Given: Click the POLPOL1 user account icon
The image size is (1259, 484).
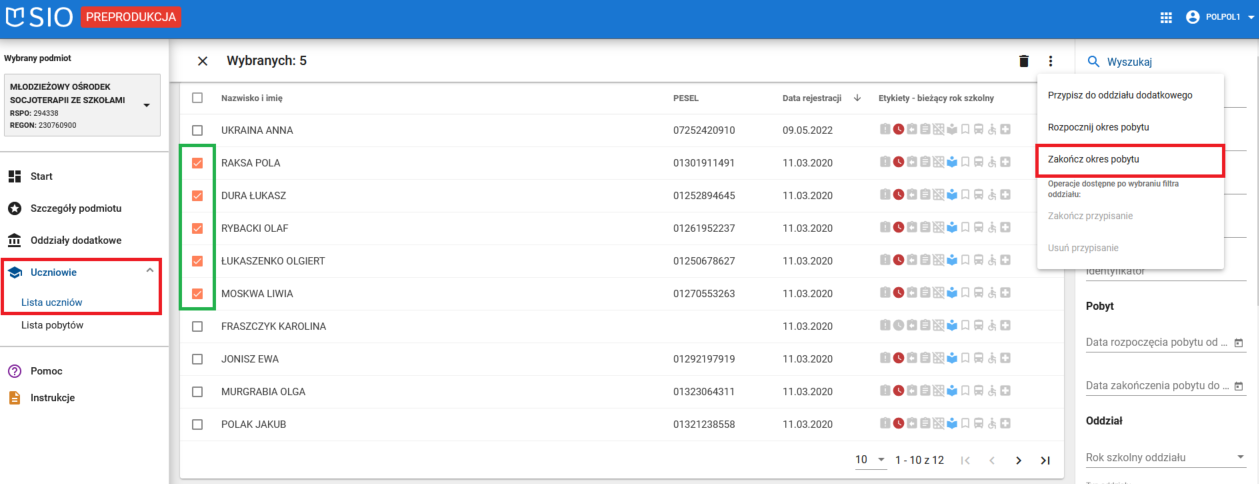Looking at the screenshot, I should click(1192, 17).
